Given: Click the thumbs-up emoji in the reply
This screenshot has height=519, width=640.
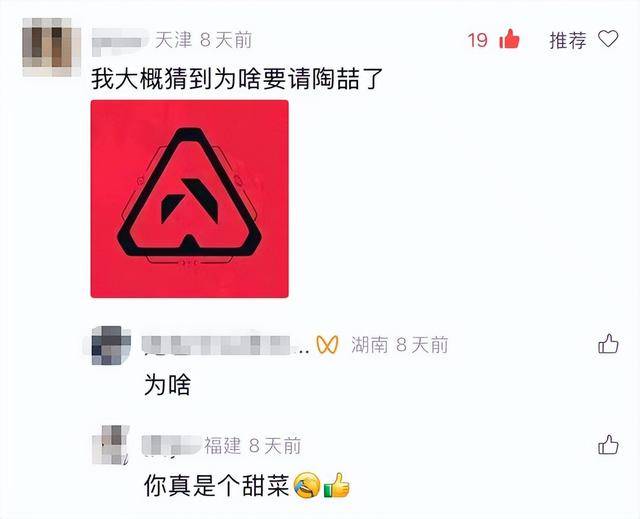Looking at the screenshot, I should (337, 486).
